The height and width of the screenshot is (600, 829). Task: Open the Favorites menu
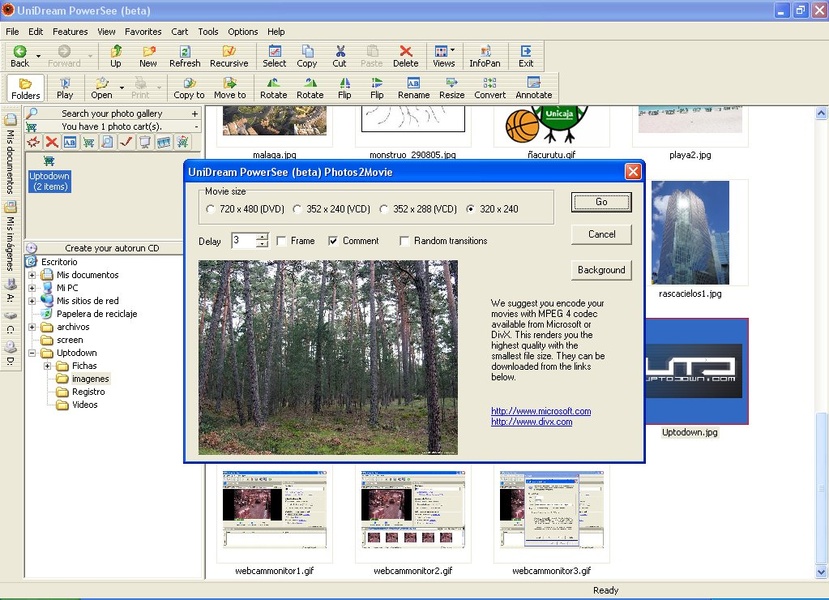[x=143, y=32]
